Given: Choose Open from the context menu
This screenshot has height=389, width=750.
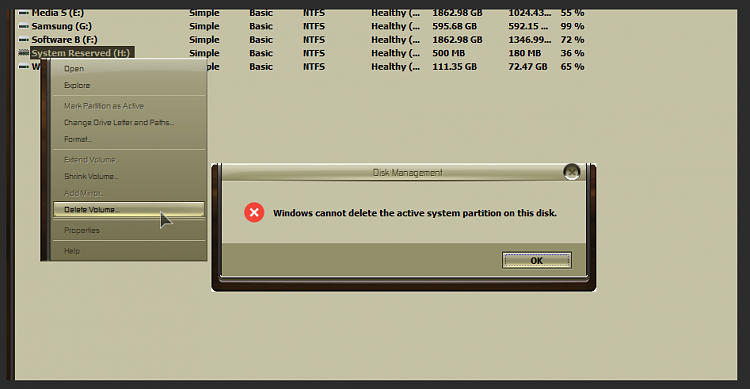Looking at the screenshot, I should click(x=74, y=68).
